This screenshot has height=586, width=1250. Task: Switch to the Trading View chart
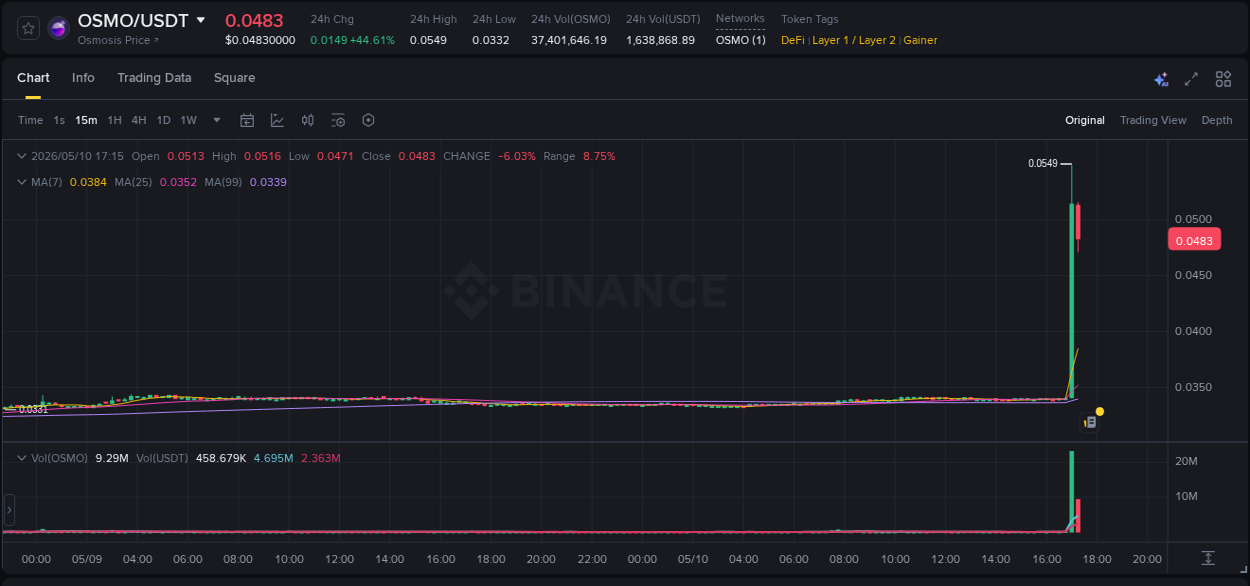coord(1153,120)
